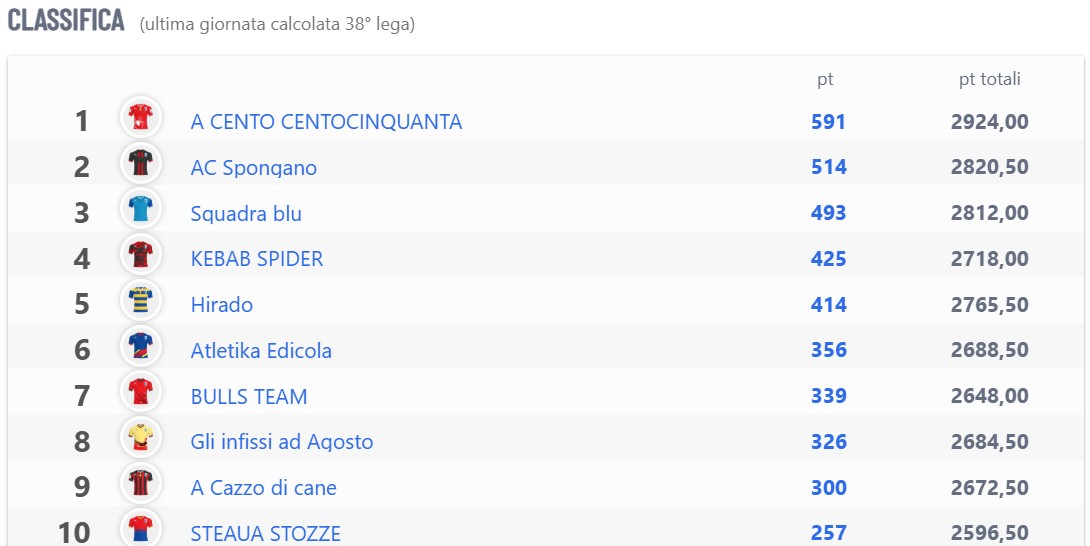Screen dimensions: 1090x546
Task: Click the BULLS TEAM red jersey icon
Action: pyautogui.click(x=140, y=392)
